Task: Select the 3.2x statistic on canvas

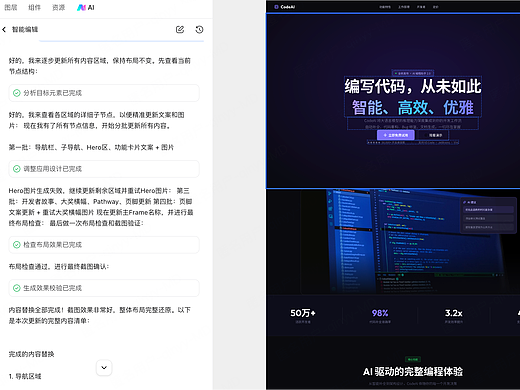Action: point(454,313)
